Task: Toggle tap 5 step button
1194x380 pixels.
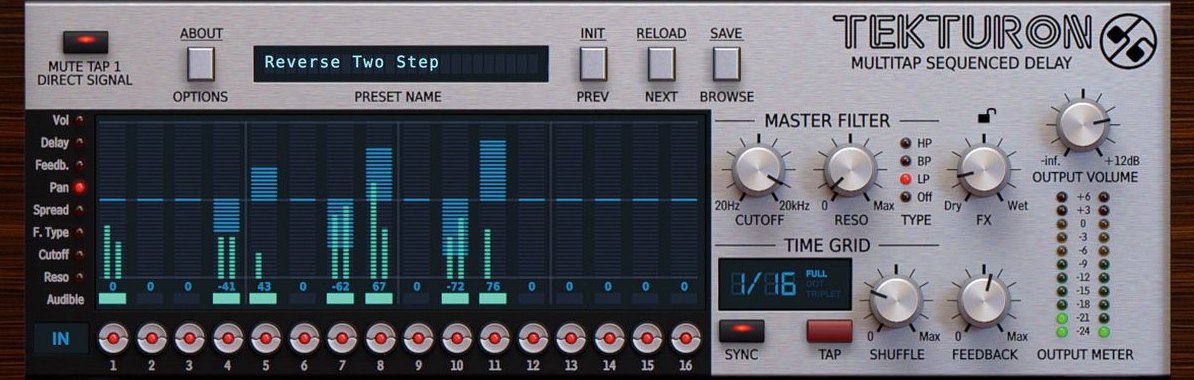Action: (266, 338)
